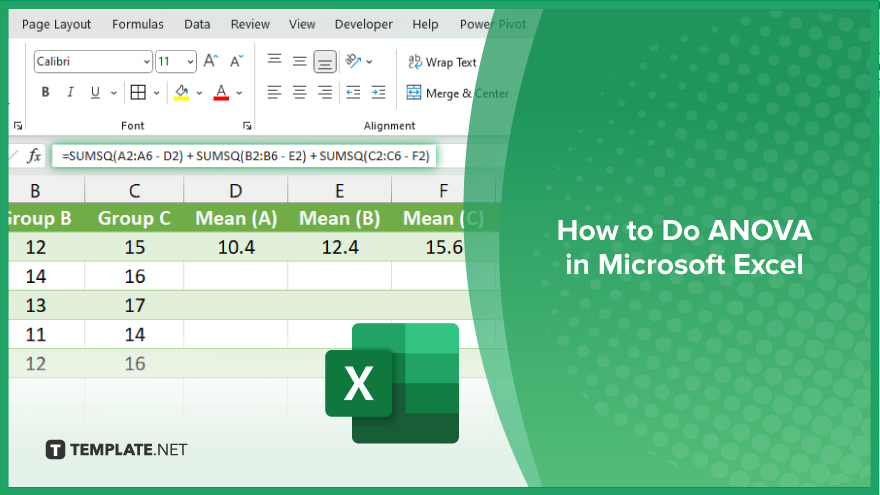Viewport: 880px width, 495px height.
Task: Toggle Italic formatting
Action: [70, 93]
